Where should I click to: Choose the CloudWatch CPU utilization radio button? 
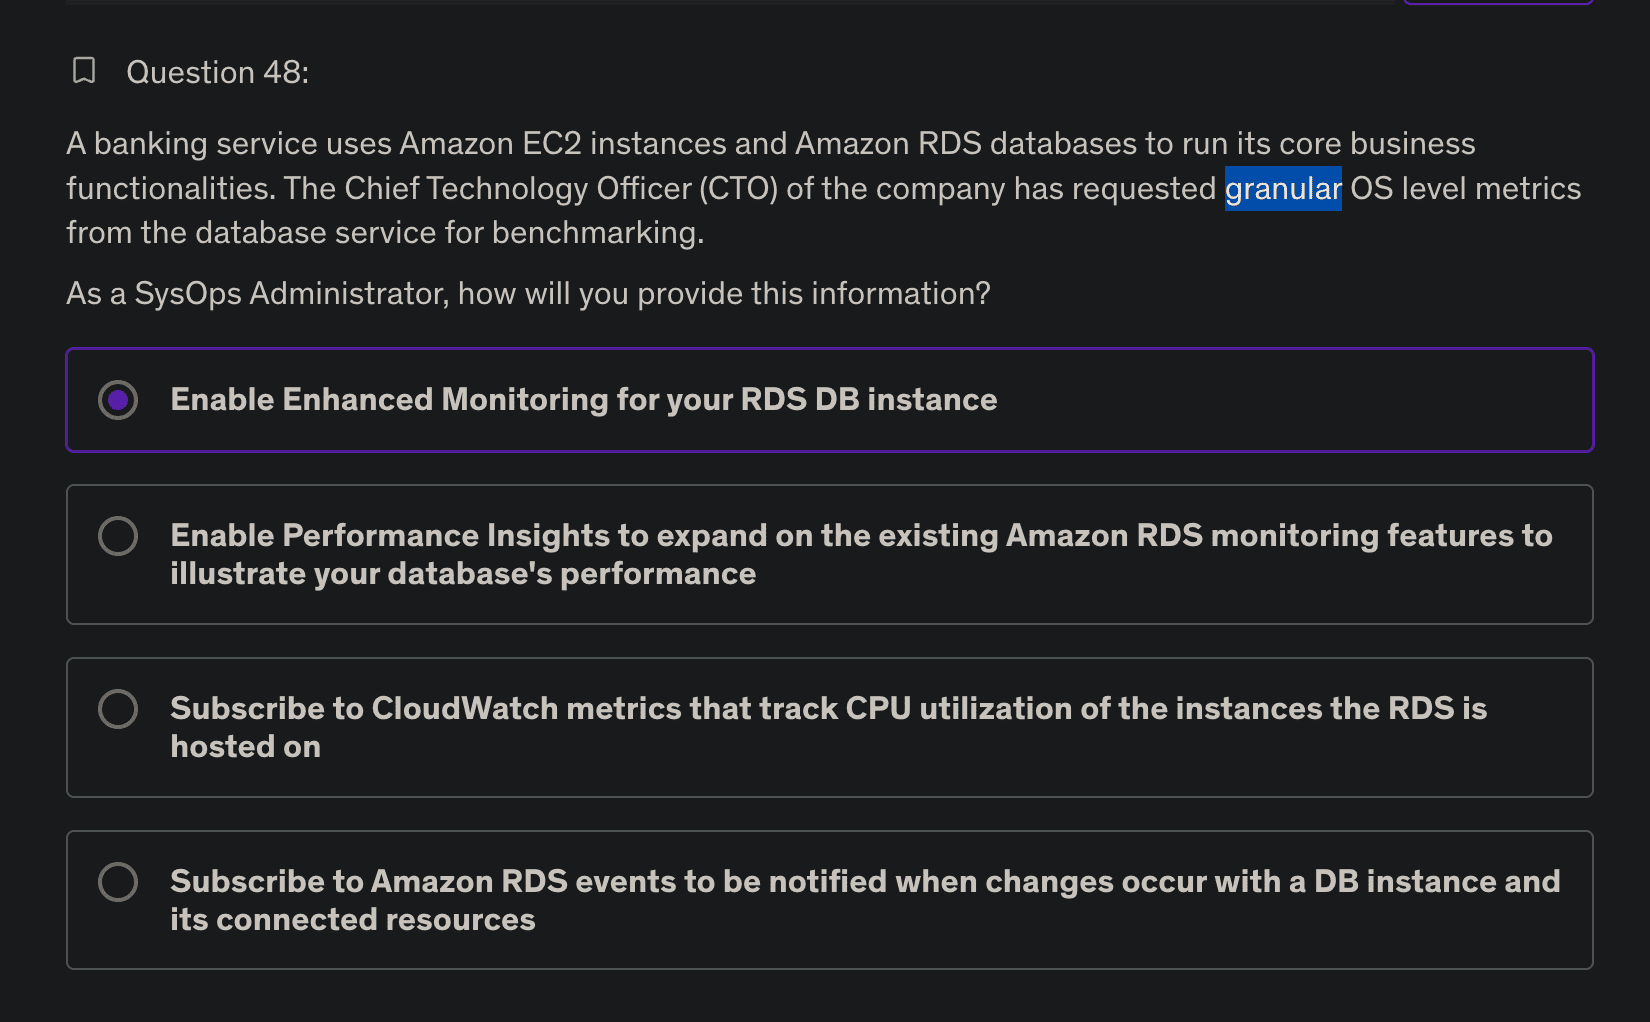point(118,709)
